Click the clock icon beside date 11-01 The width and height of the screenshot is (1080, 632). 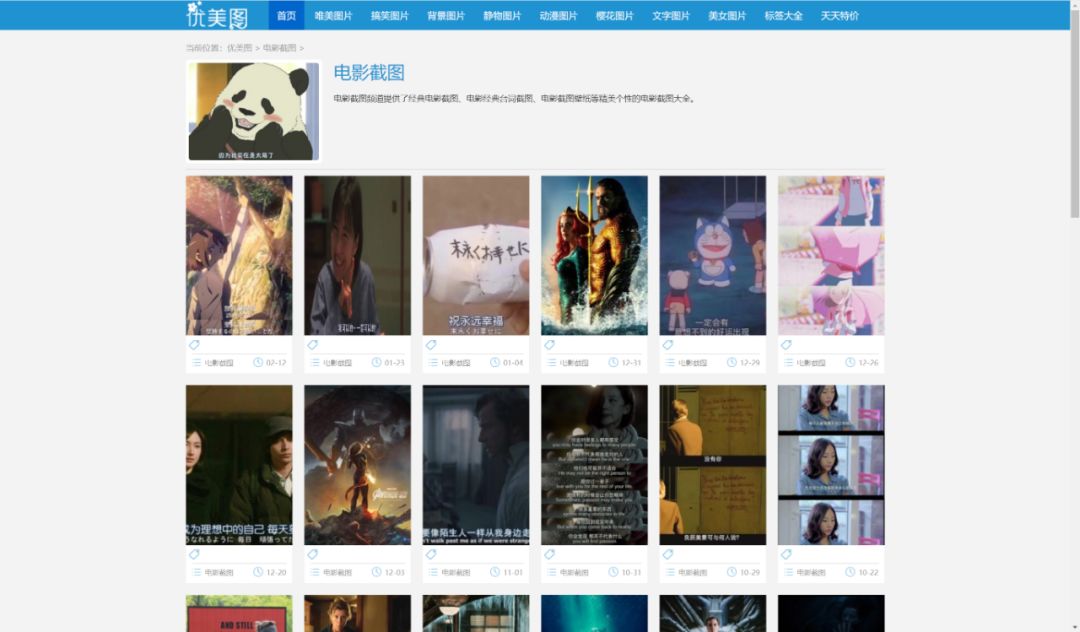click(x=495, y=572)
